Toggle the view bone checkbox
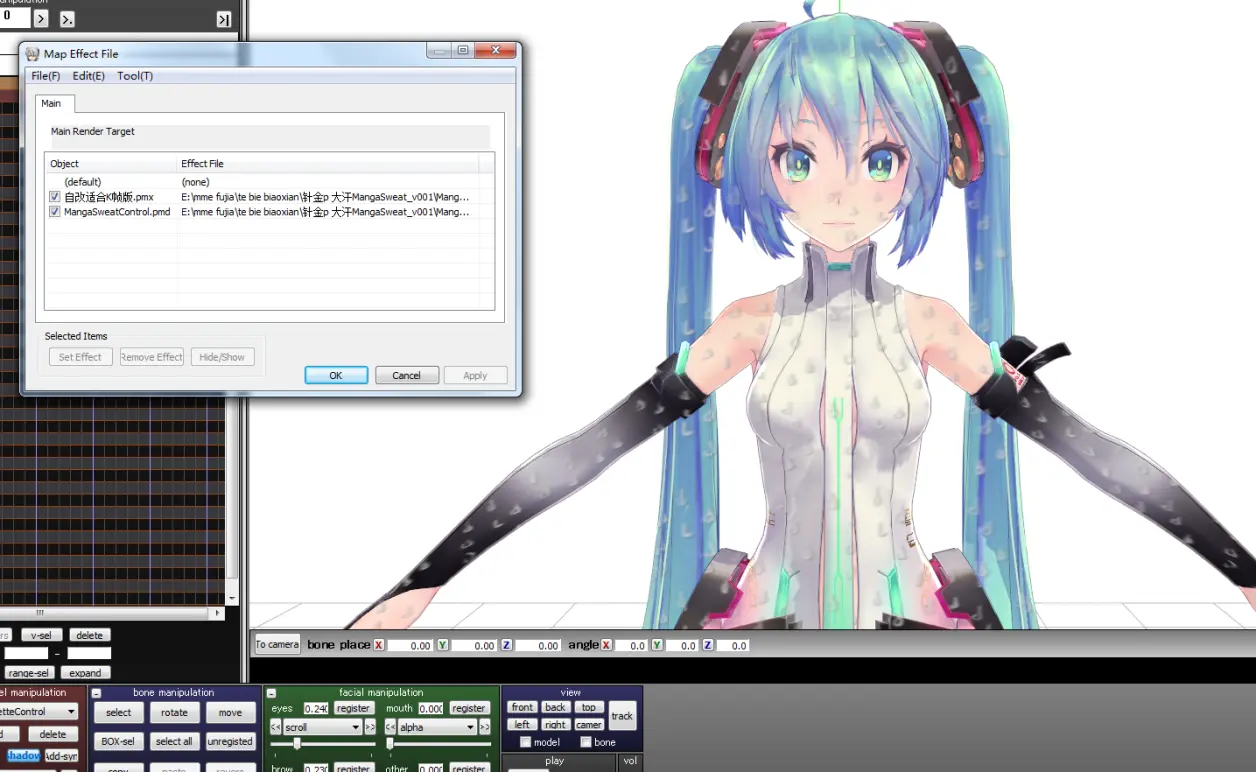 tap(586, 742)
